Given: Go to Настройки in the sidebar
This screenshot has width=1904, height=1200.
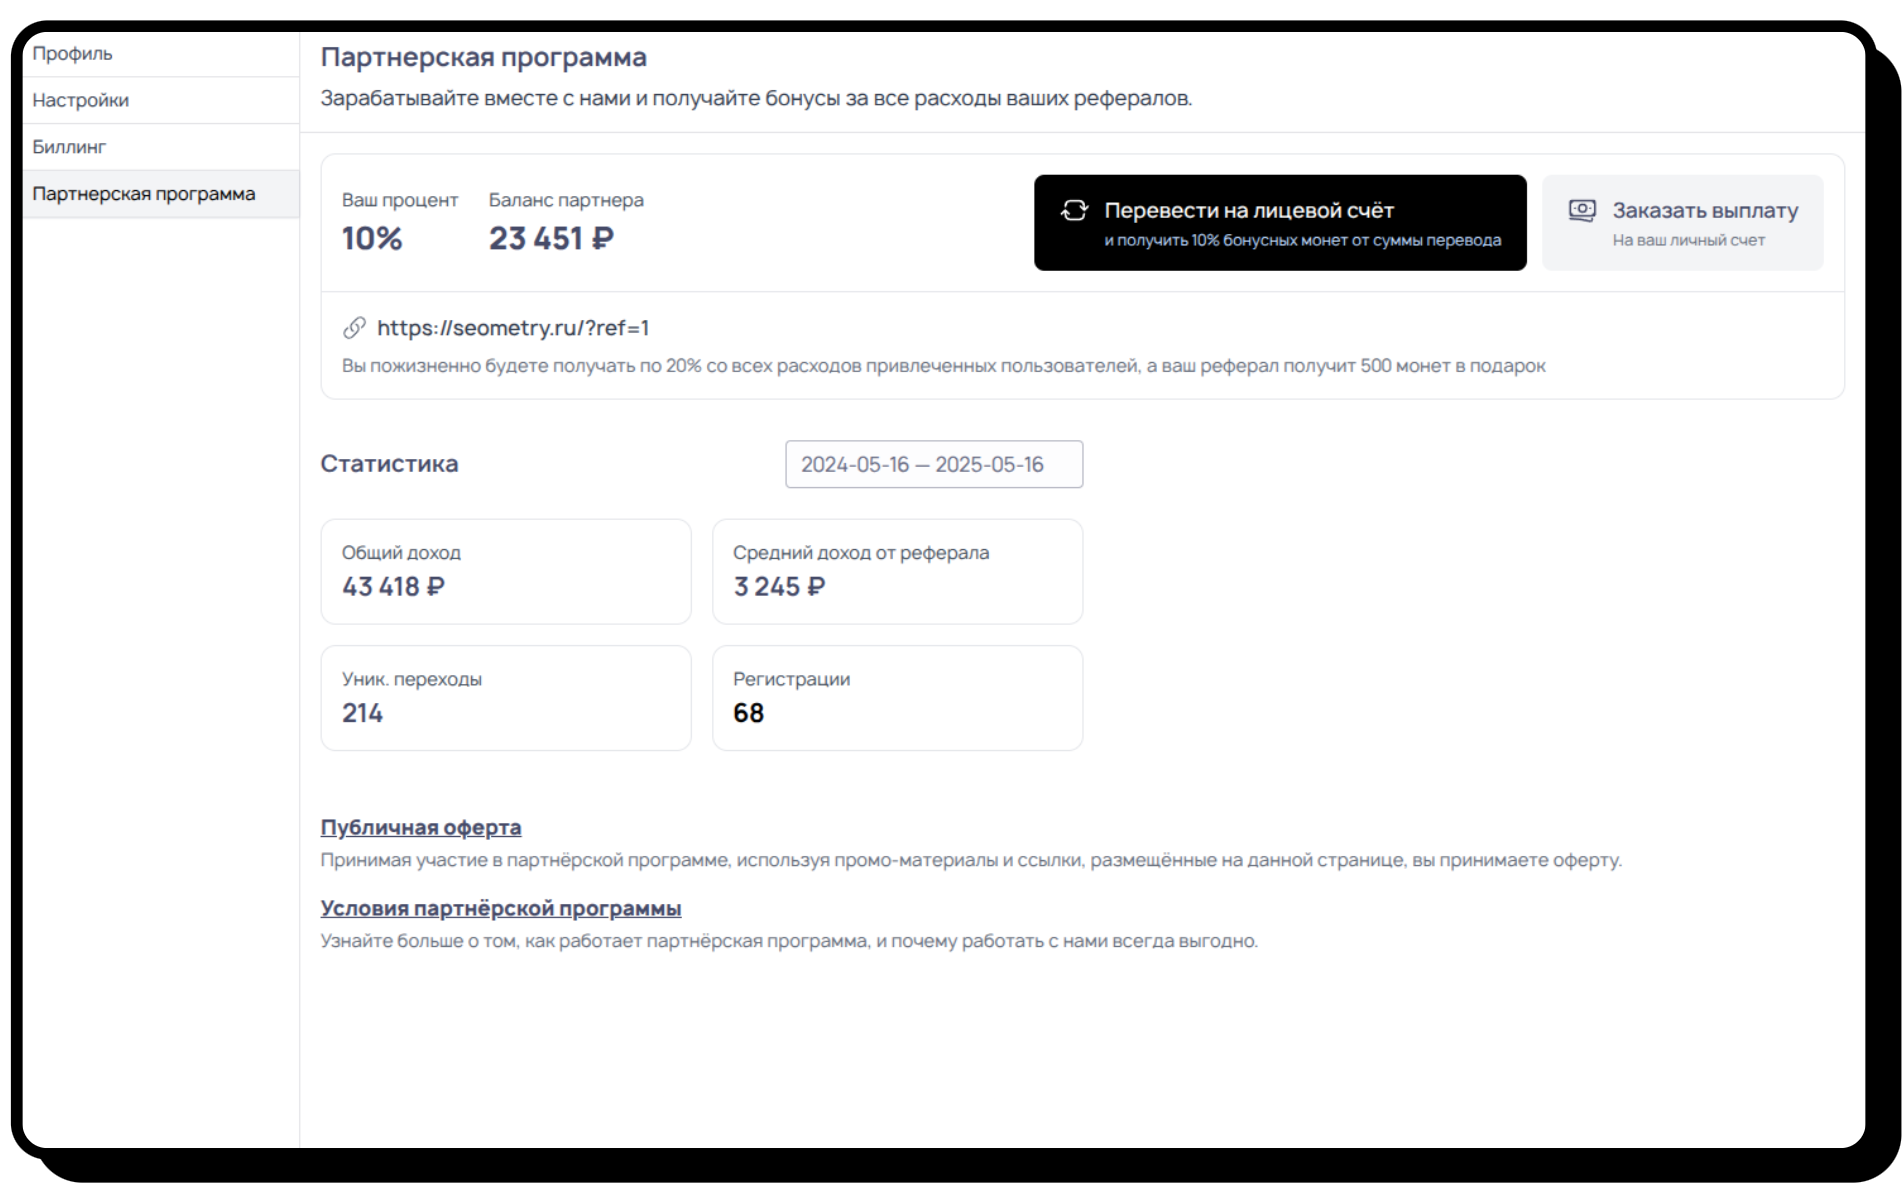Looking at the screenshot, I should point(161,100).
